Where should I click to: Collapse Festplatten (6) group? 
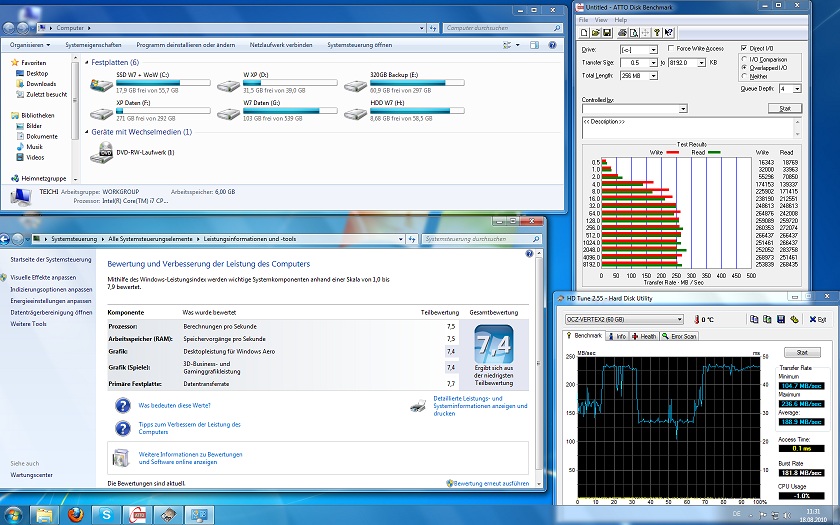[87, 63]
